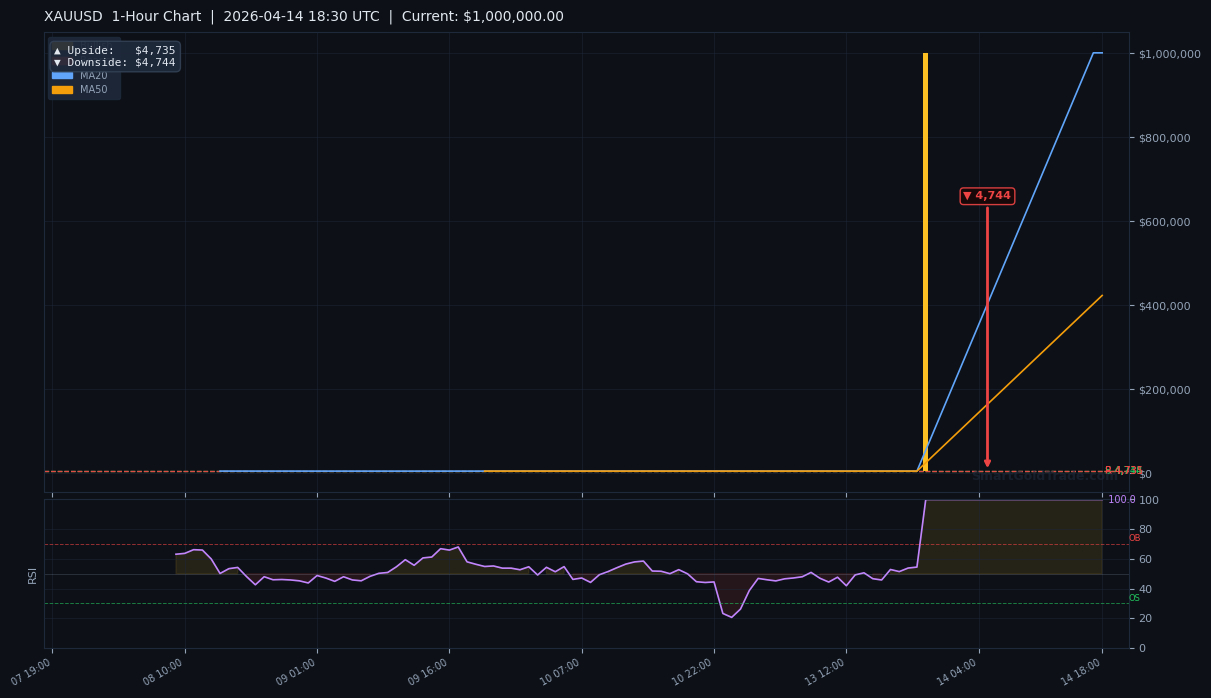Expand the Upside/Downside tooltip box

[x=113, y=56]
